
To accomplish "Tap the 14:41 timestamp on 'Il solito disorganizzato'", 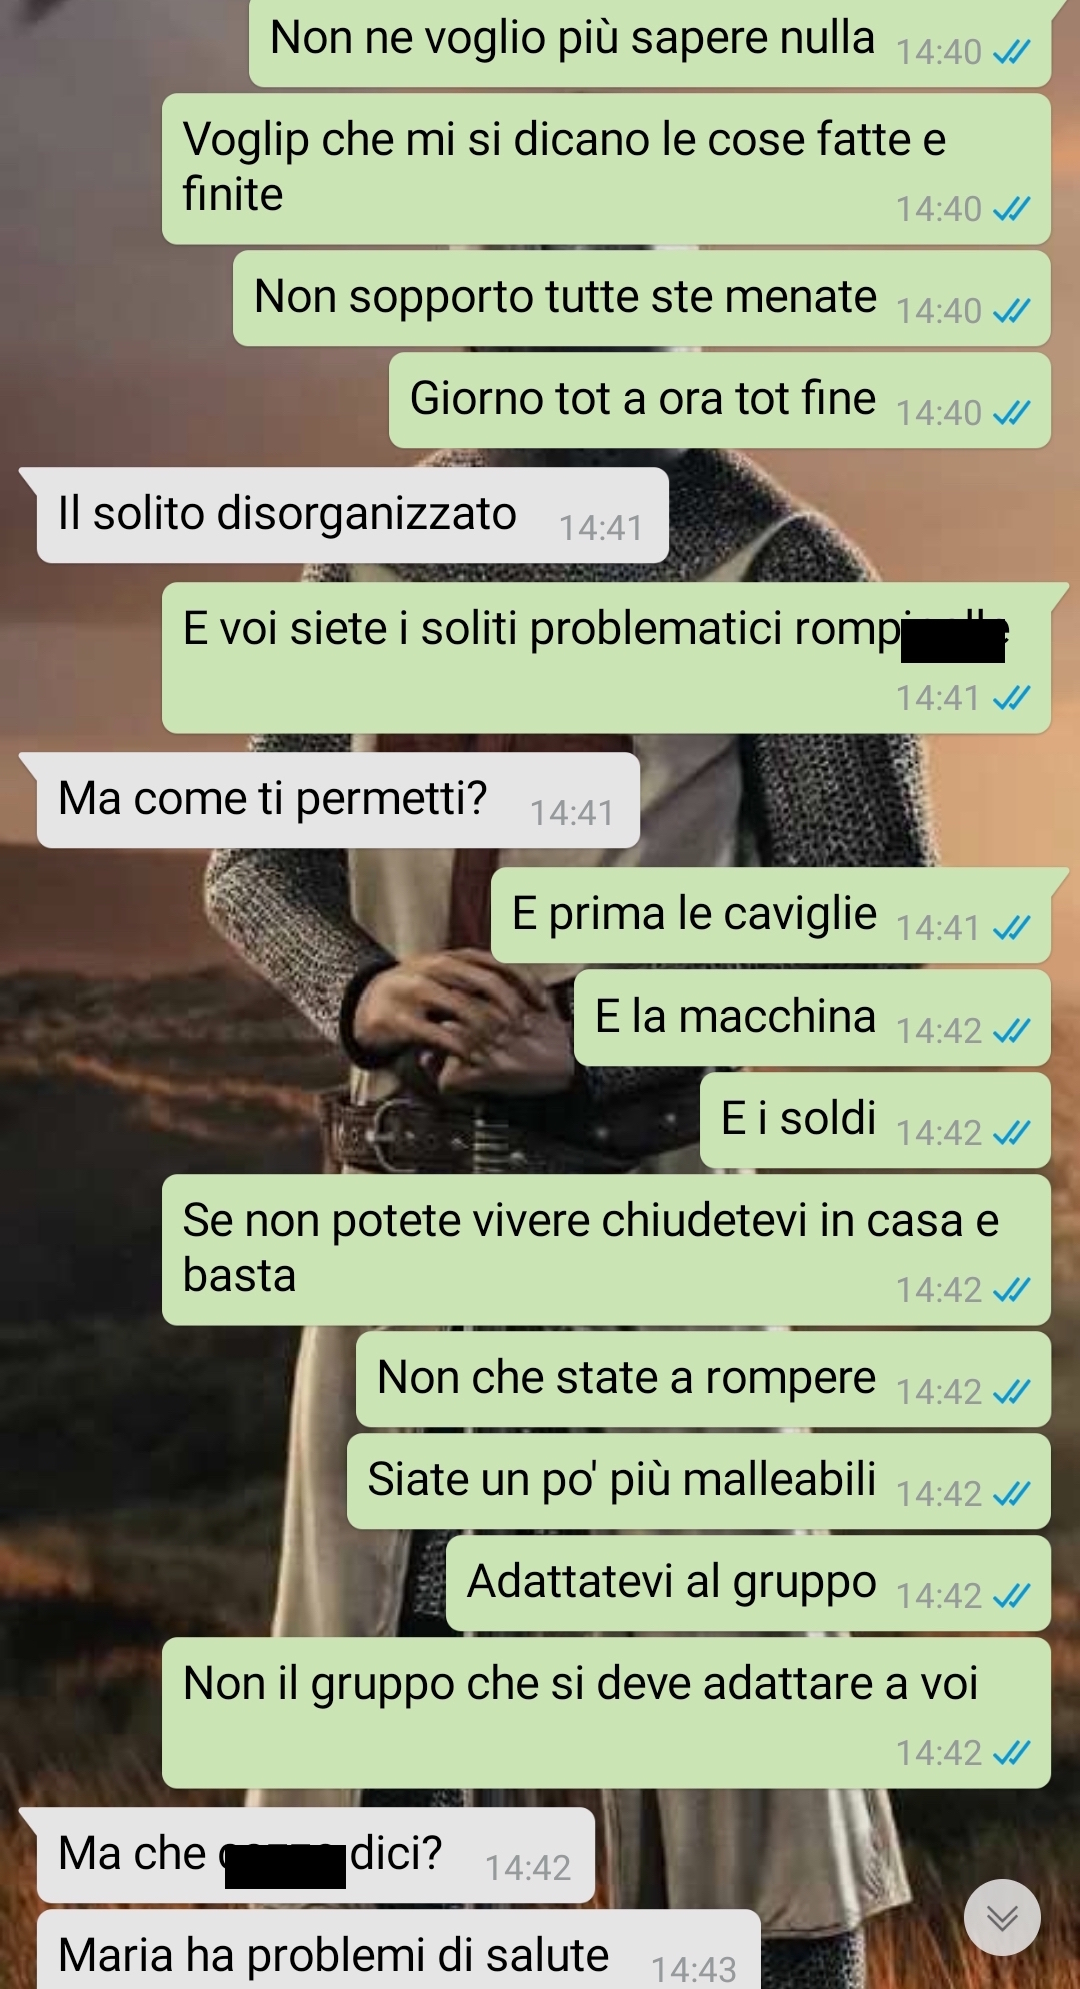I will [600, 528].
